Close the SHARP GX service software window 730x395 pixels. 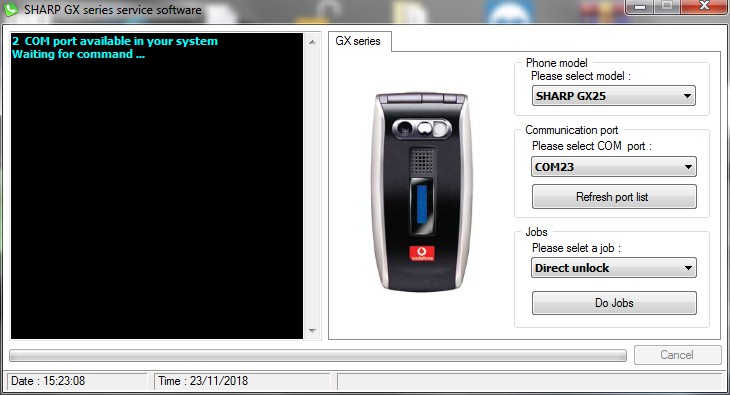(x=704, y=7)
